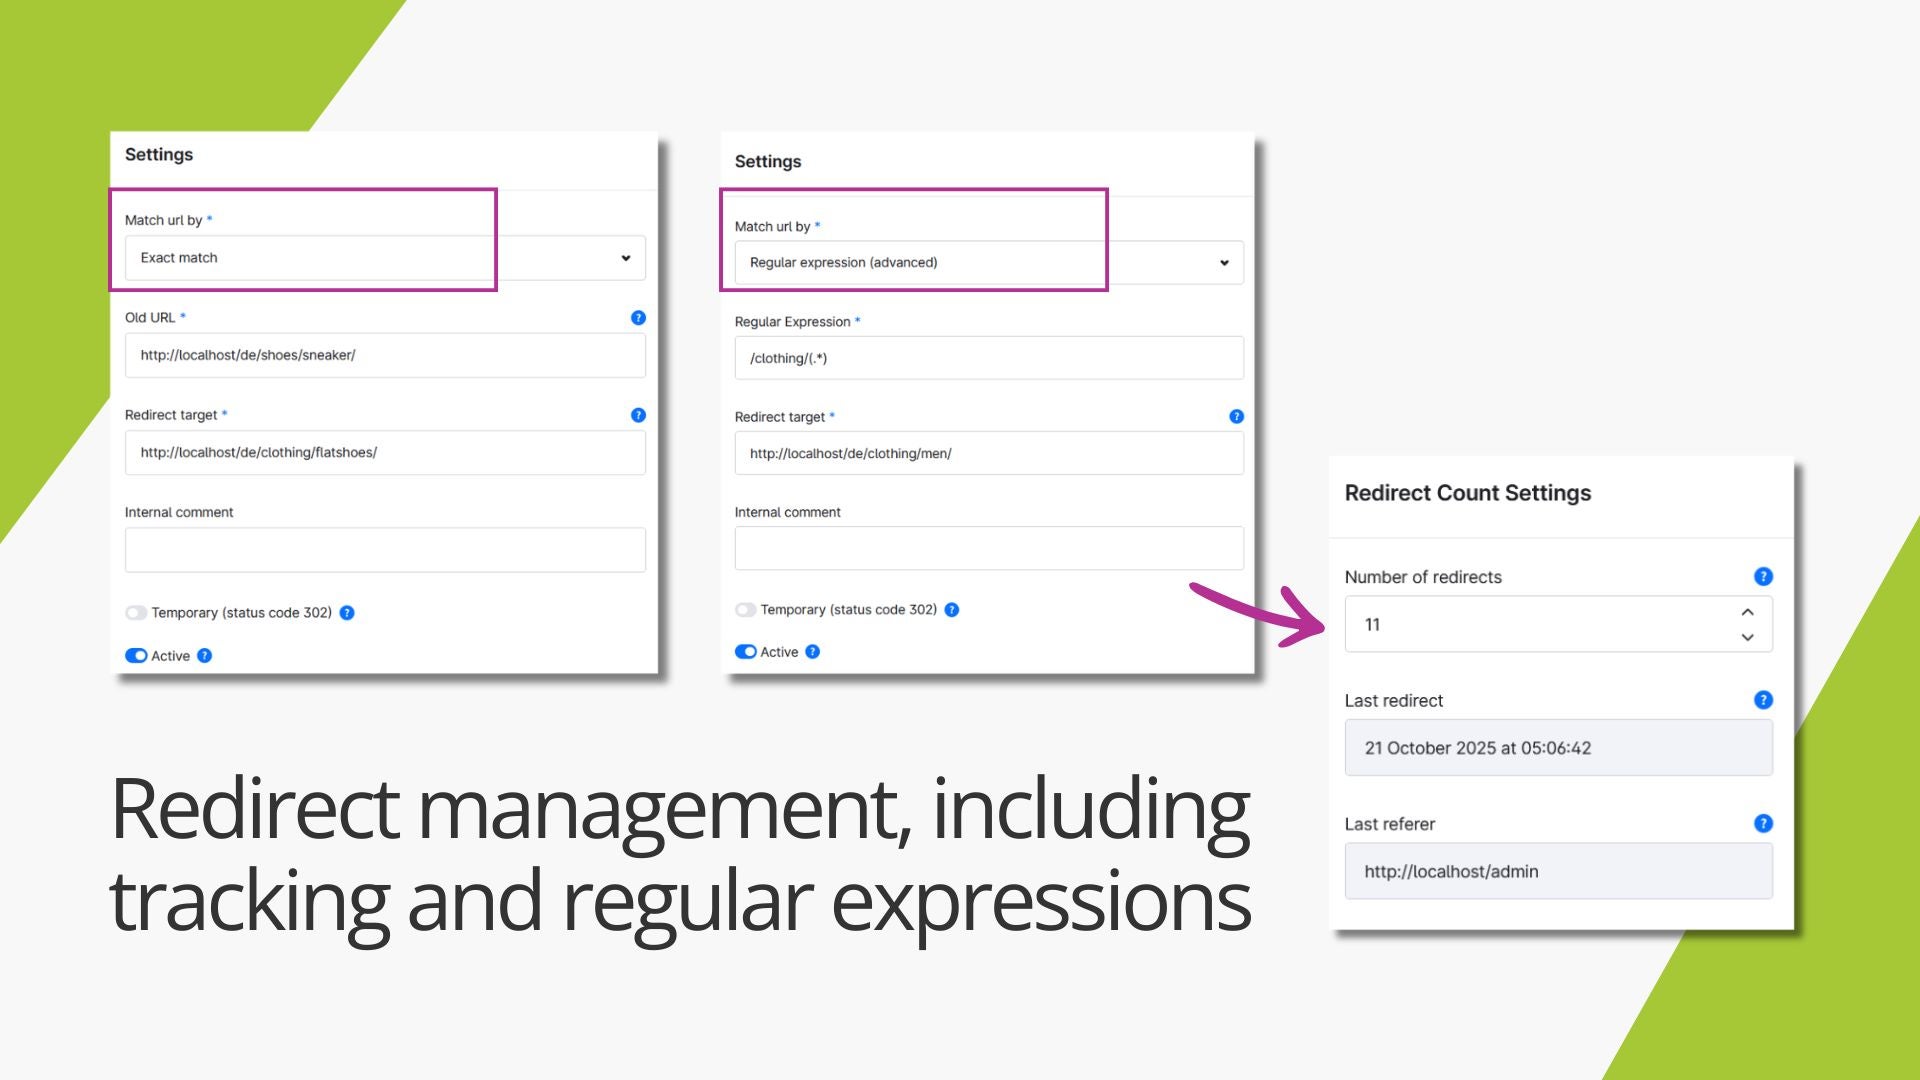Click Redirect target field containing clothing/men
The image size is (1920, 1080).
pos(988,454)
